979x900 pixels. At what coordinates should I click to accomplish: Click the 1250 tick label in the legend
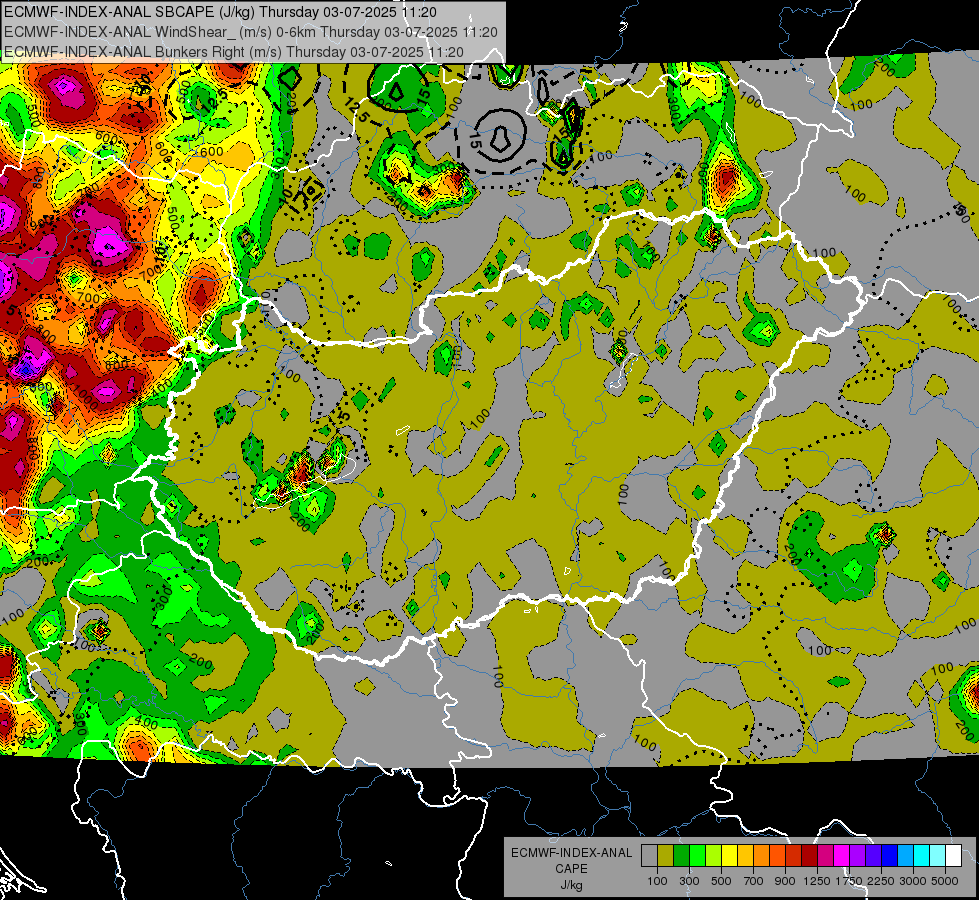(817, 881)
